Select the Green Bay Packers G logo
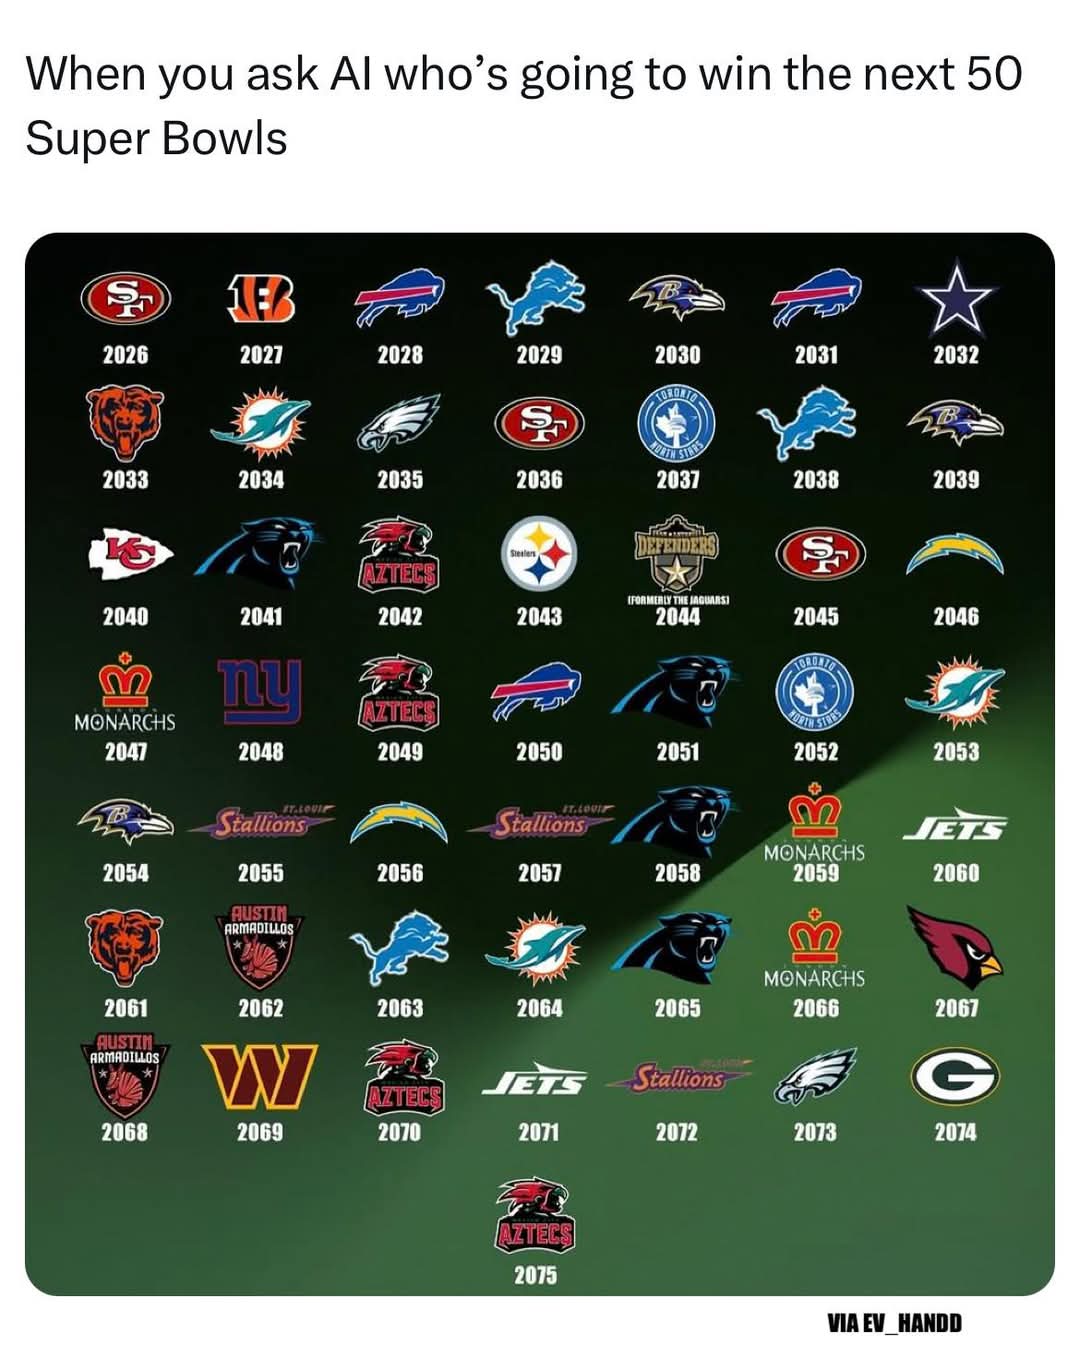Screen dimensions: 1080x1346 [955, 1076]
